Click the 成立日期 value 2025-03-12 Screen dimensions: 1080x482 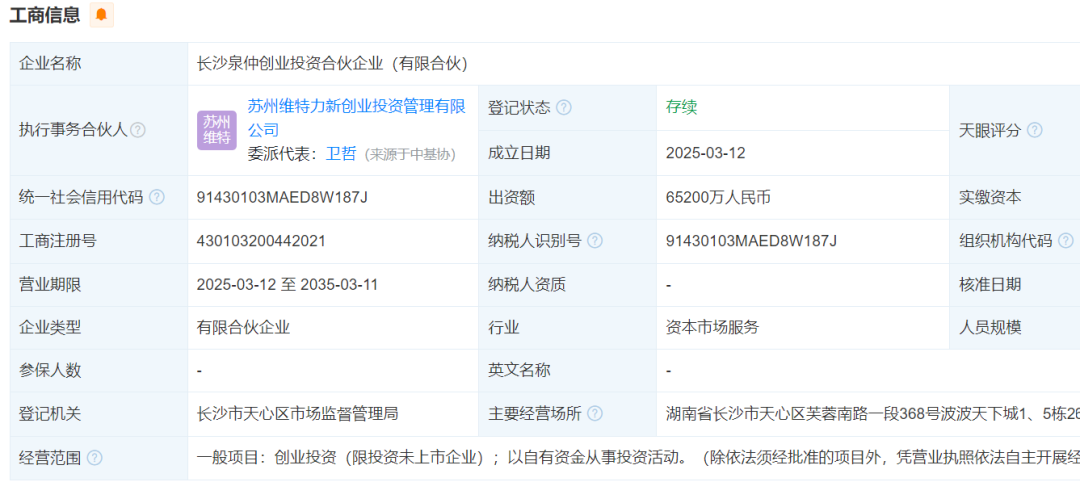tap(705, 153)
